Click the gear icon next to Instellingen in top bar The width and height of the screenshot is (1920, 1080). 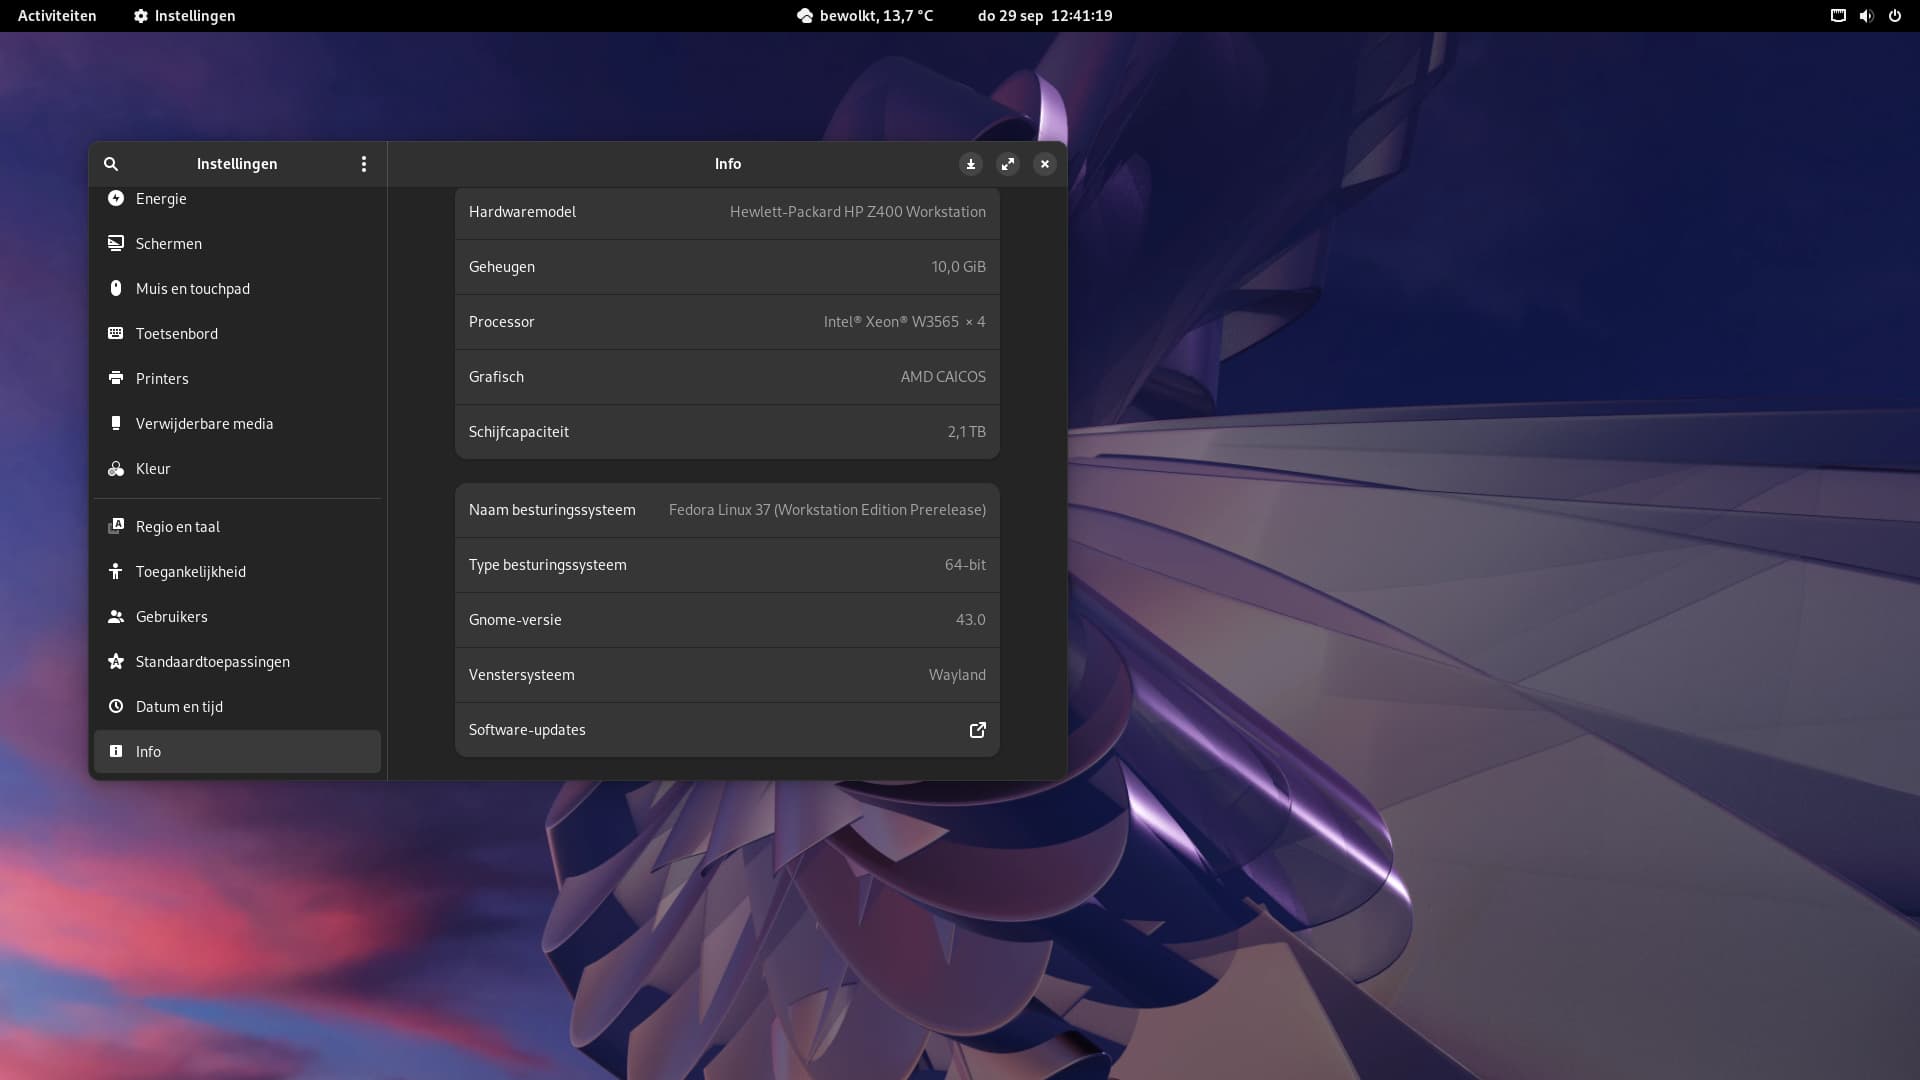[141, 16]
